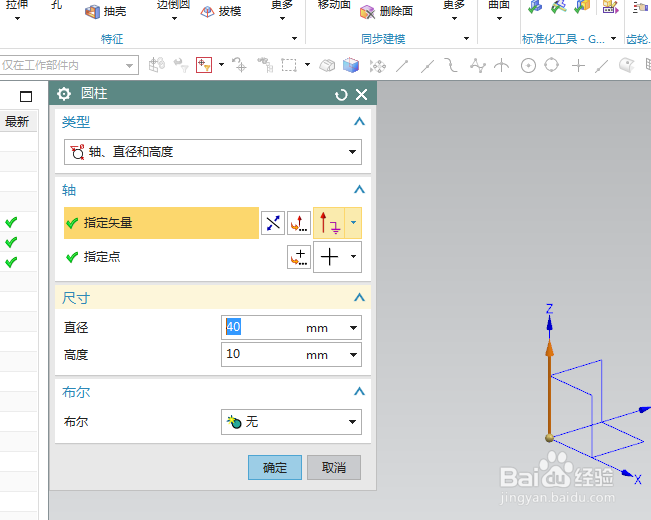Open the 直径 mm unit dropdown
The width and height of the screenshot is (651, 520).
(x=353, y=328)
